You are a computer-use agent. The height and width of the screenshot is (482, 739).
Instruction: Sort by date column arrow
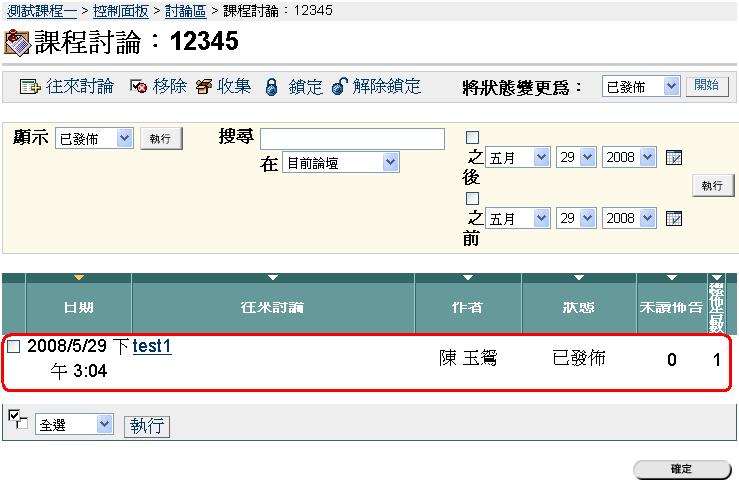(79, 277)
